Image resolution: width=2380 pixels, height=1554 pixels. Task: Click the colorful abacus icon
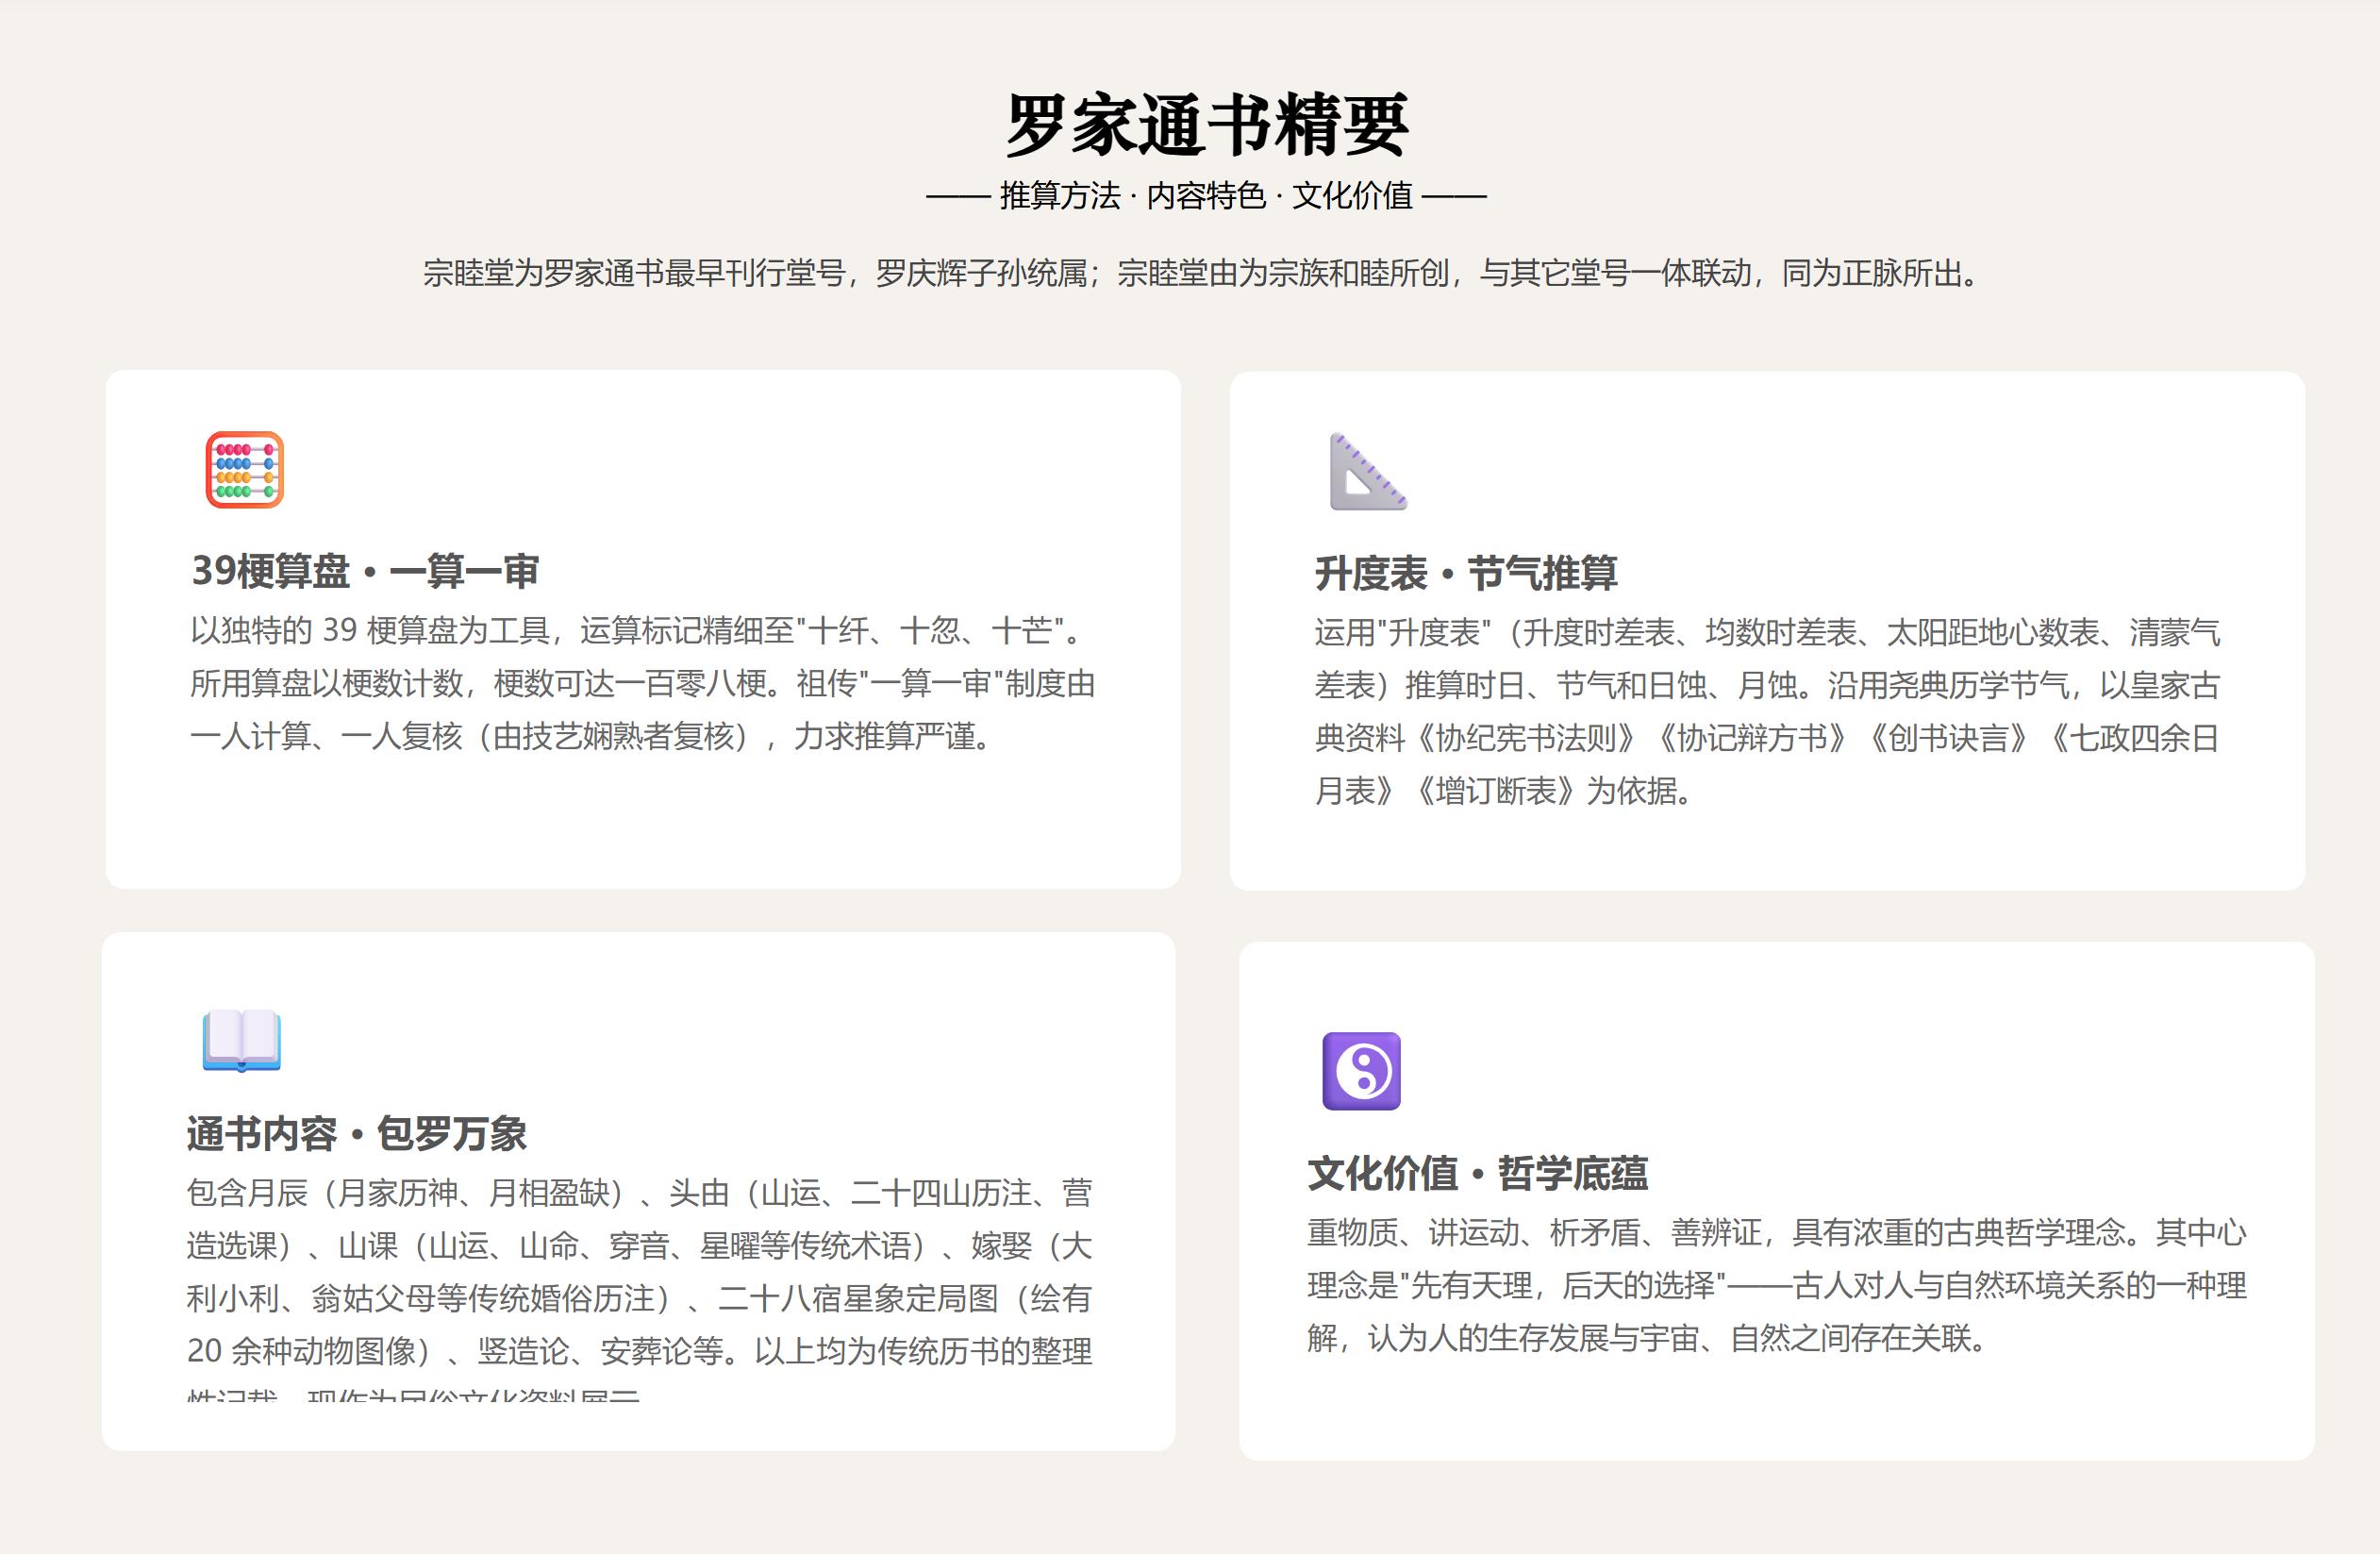pyautogui.click(x=245, y=470)
